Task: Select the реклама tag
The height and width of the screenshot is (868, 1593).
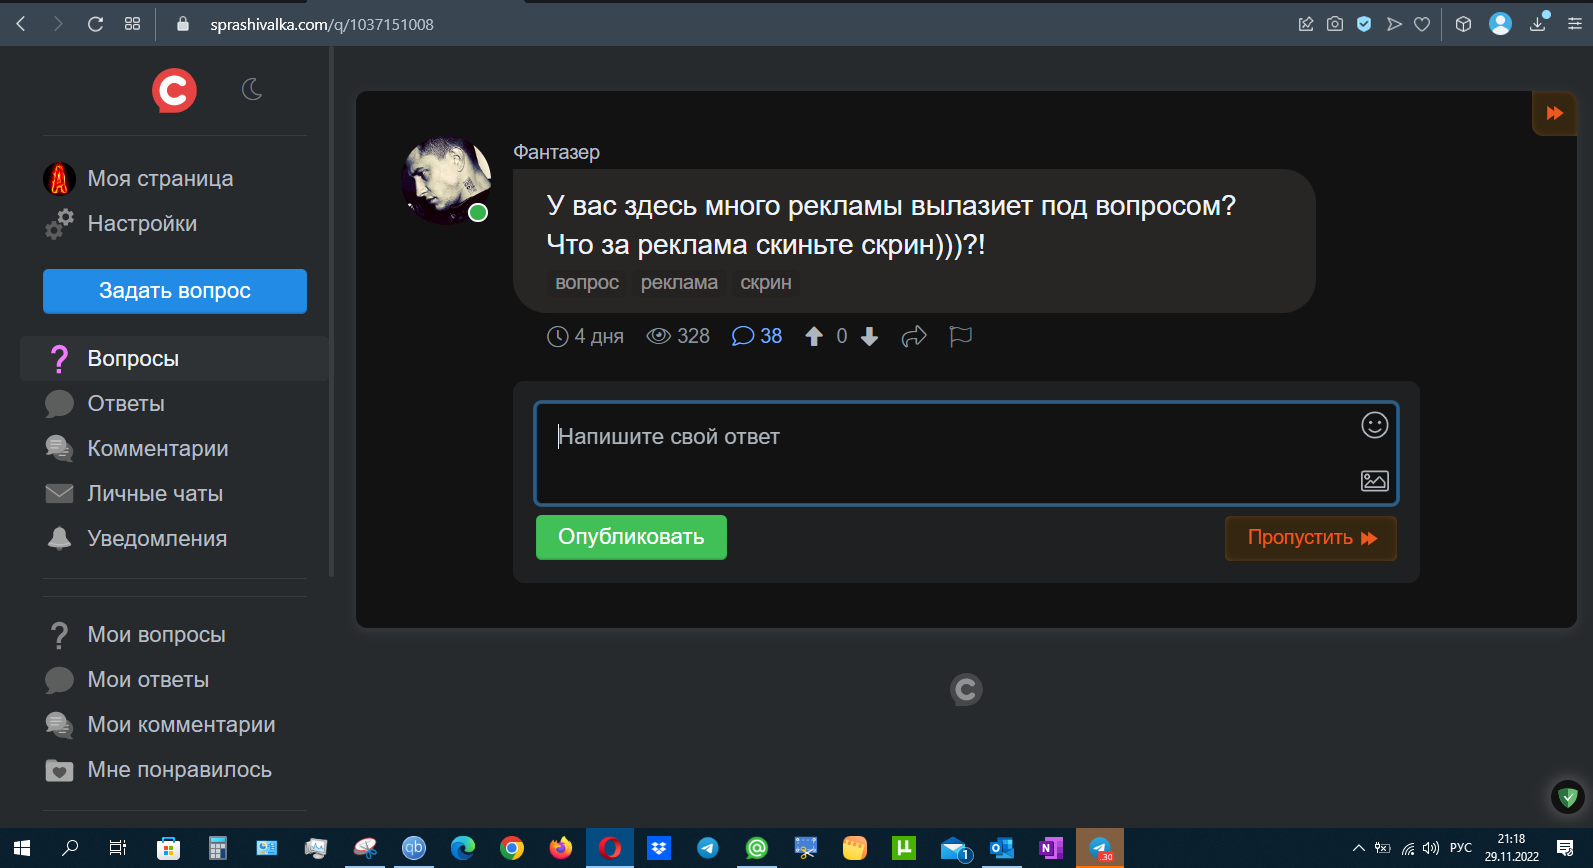Action: [679, 283]
